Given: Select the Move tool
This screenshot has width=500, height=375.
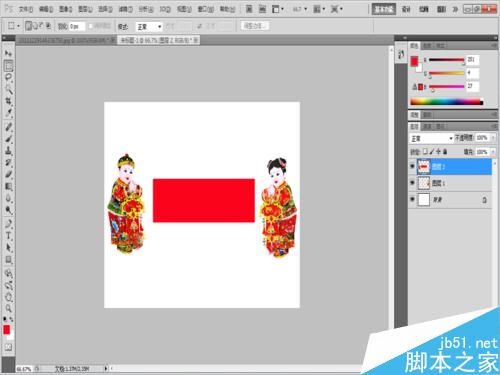Looking at the screenshot, I should click(8, 53).
